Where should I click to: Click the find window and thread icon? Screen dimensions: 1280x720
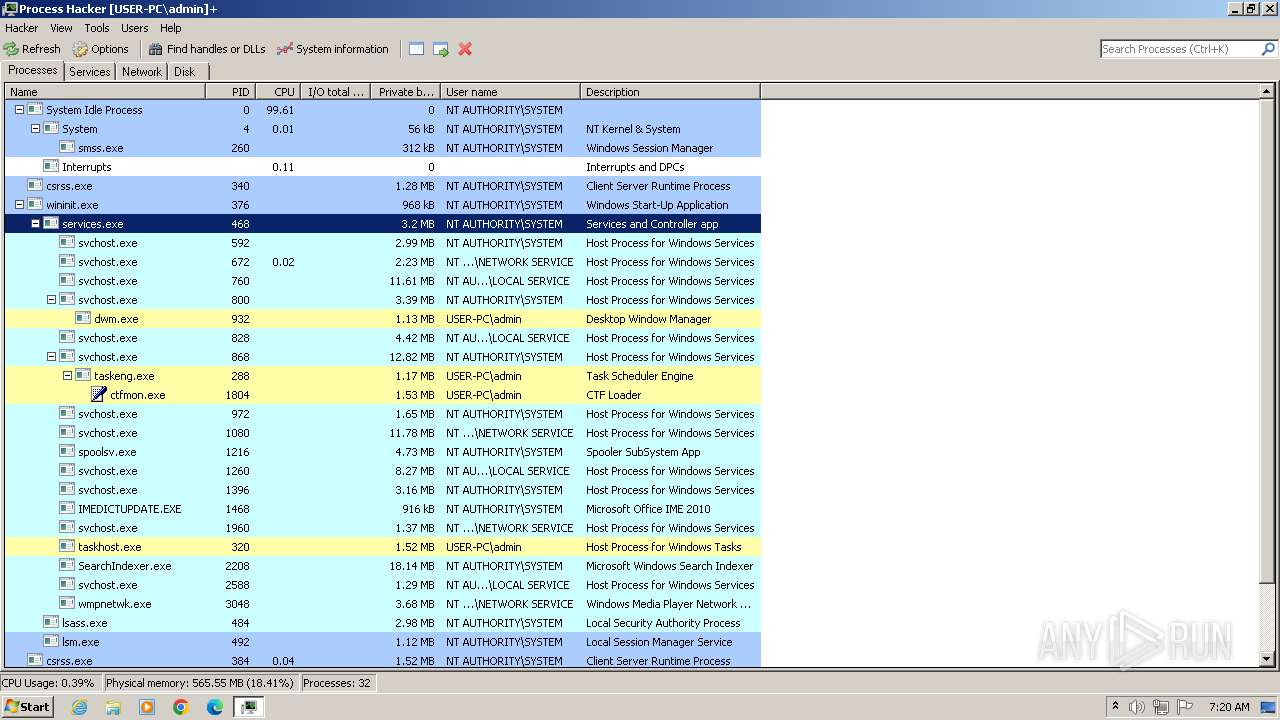tap(441, 49)
